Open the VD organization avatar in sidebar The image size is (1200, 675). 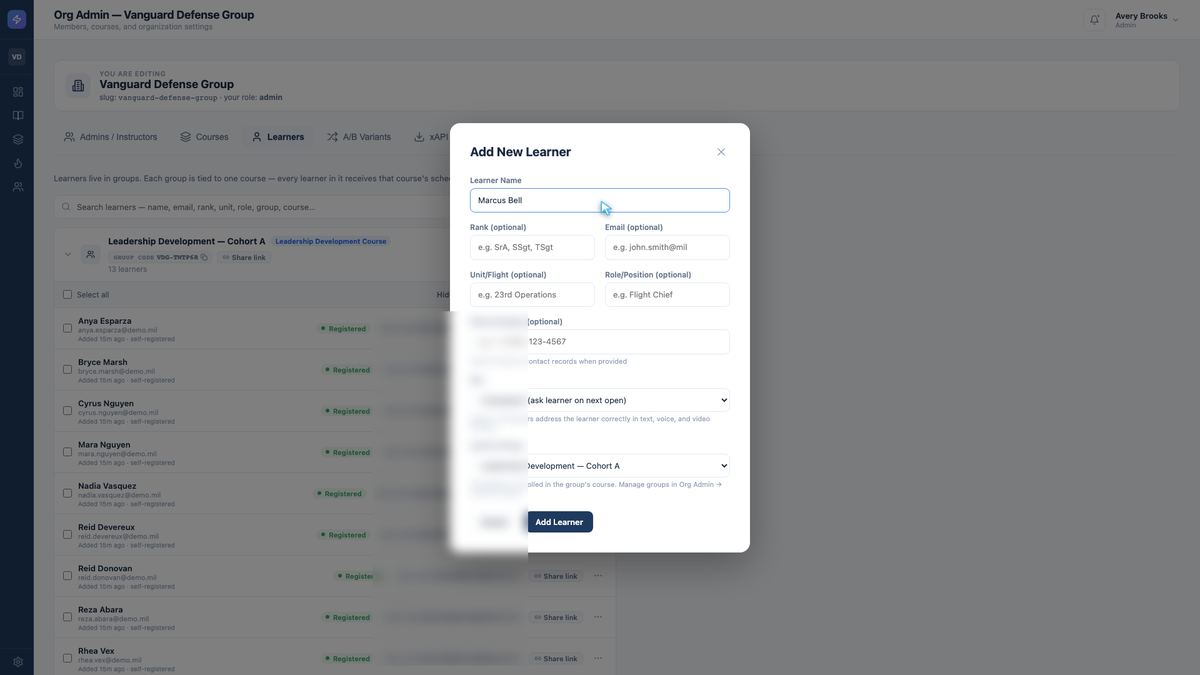17,57
